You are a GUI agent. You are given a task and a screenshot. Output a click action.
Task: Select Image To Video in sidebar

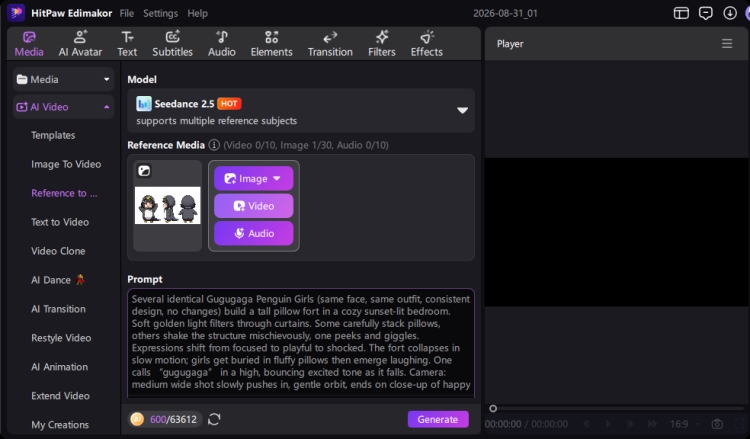coord(66,164)
